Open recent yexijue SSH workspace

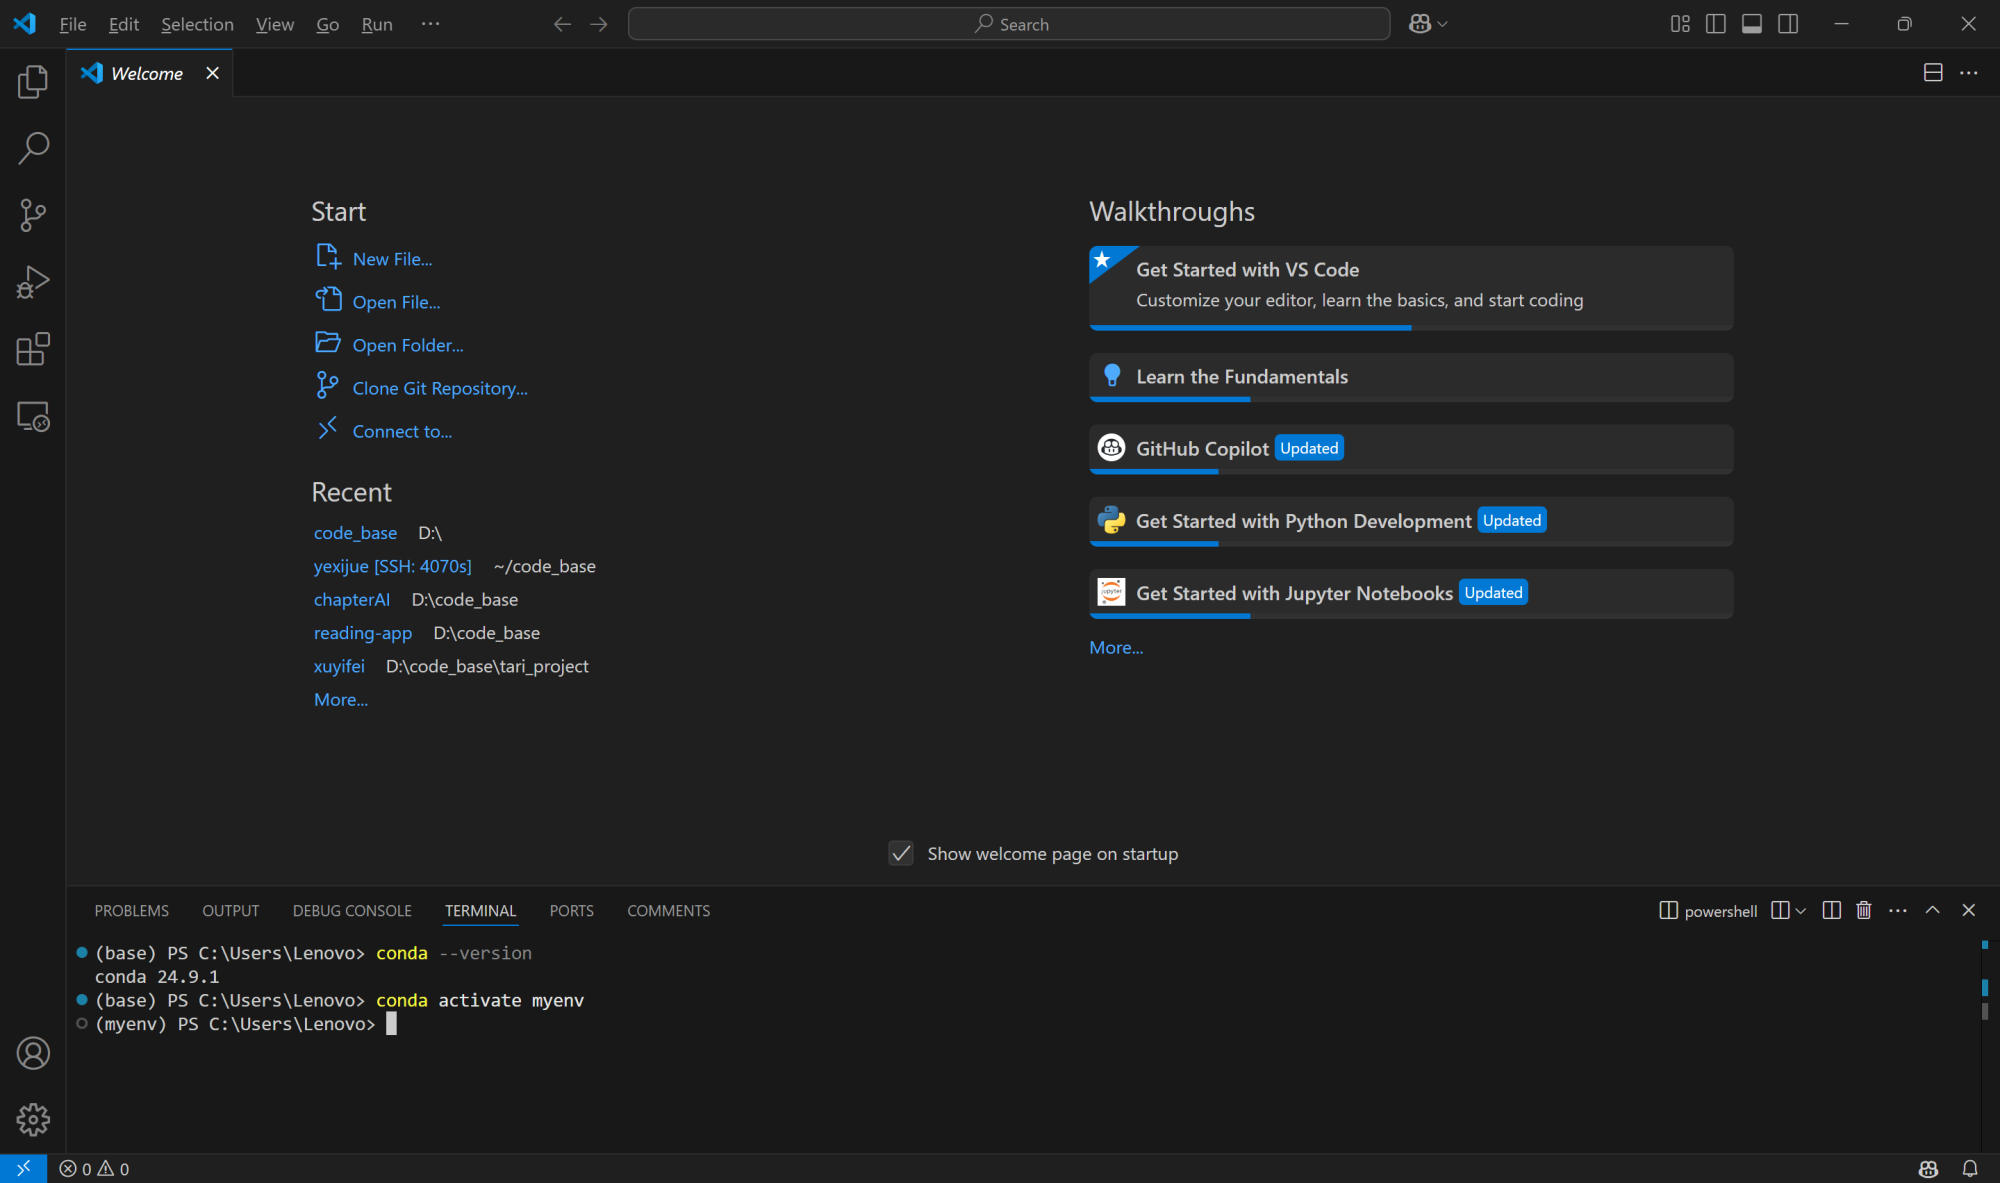coord(392,565)
